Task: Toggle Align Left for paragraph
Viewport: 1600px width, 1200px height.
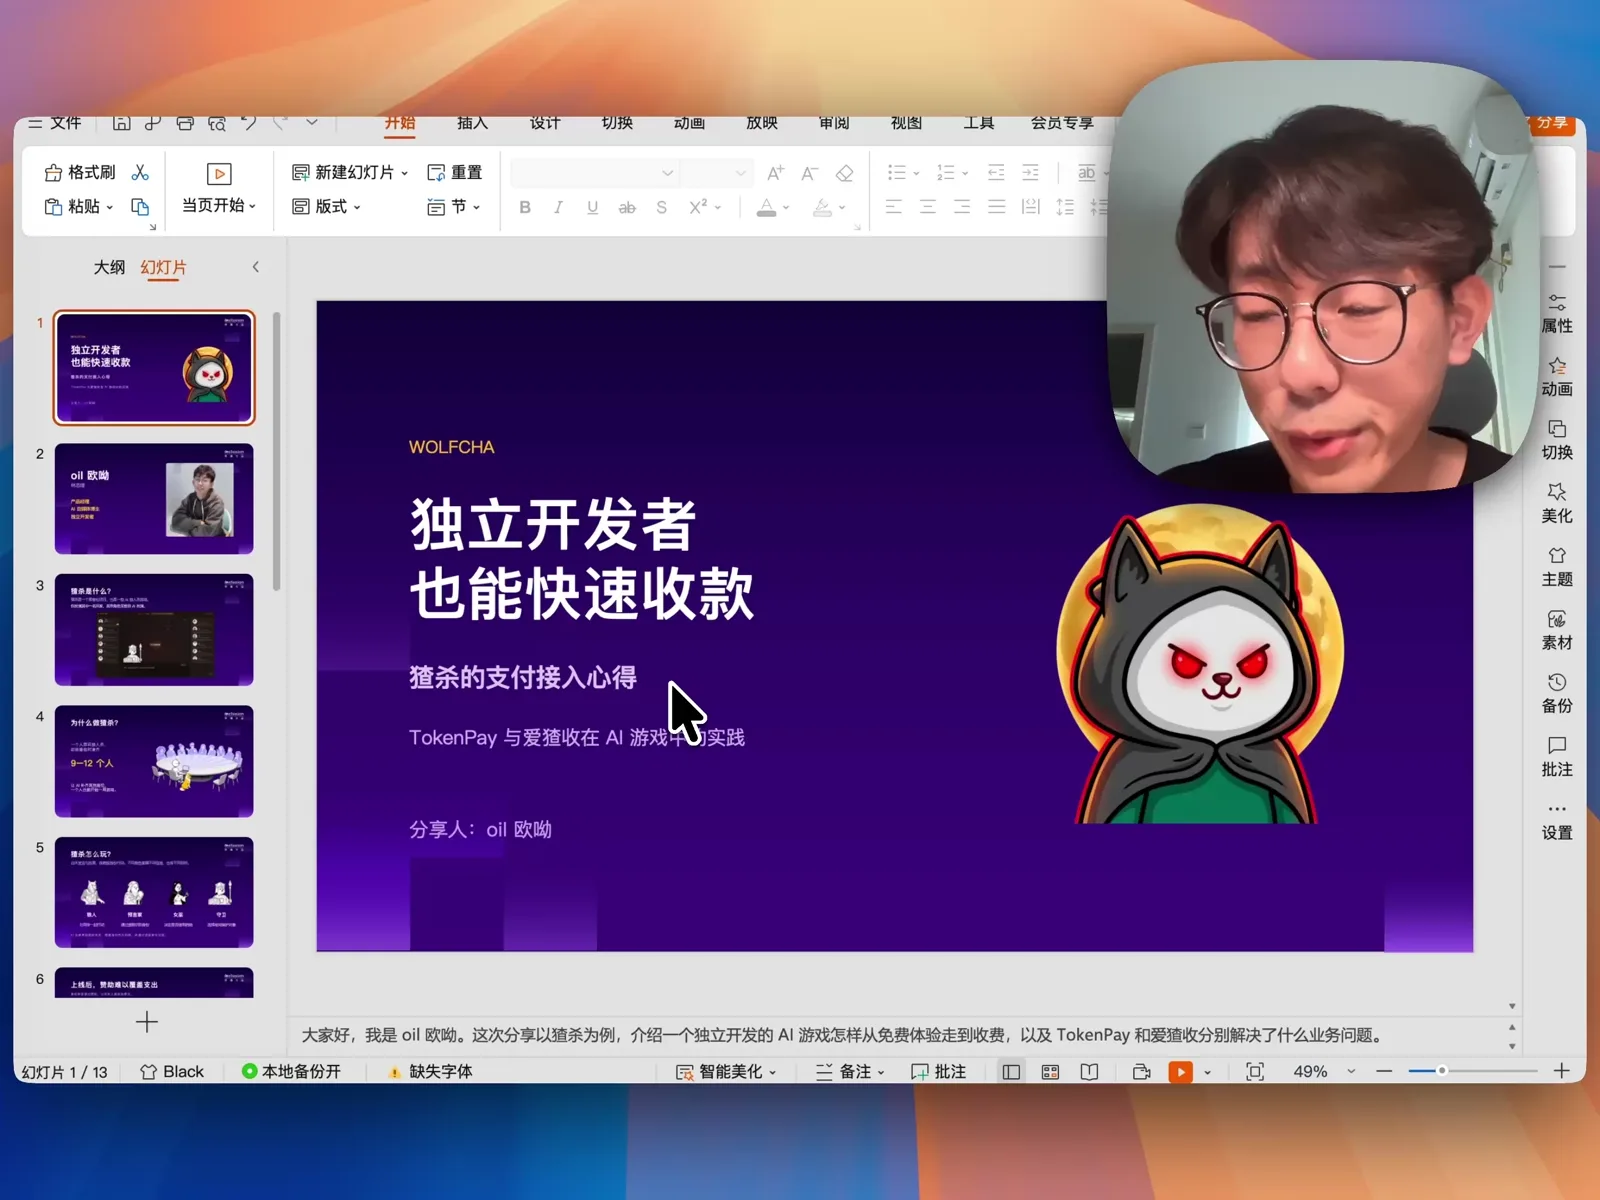Action: 894,207
